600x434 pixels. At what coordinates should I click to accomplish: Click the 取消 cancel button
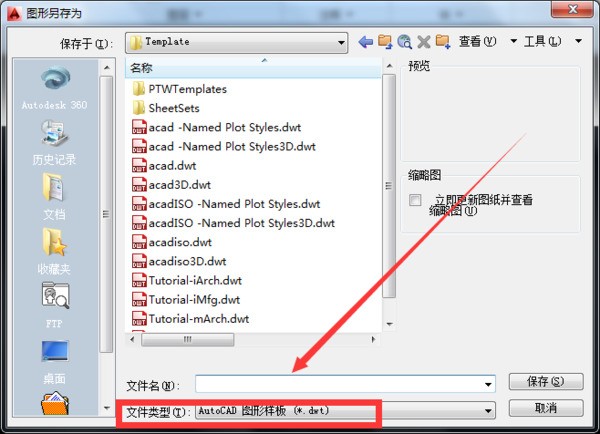545,409
